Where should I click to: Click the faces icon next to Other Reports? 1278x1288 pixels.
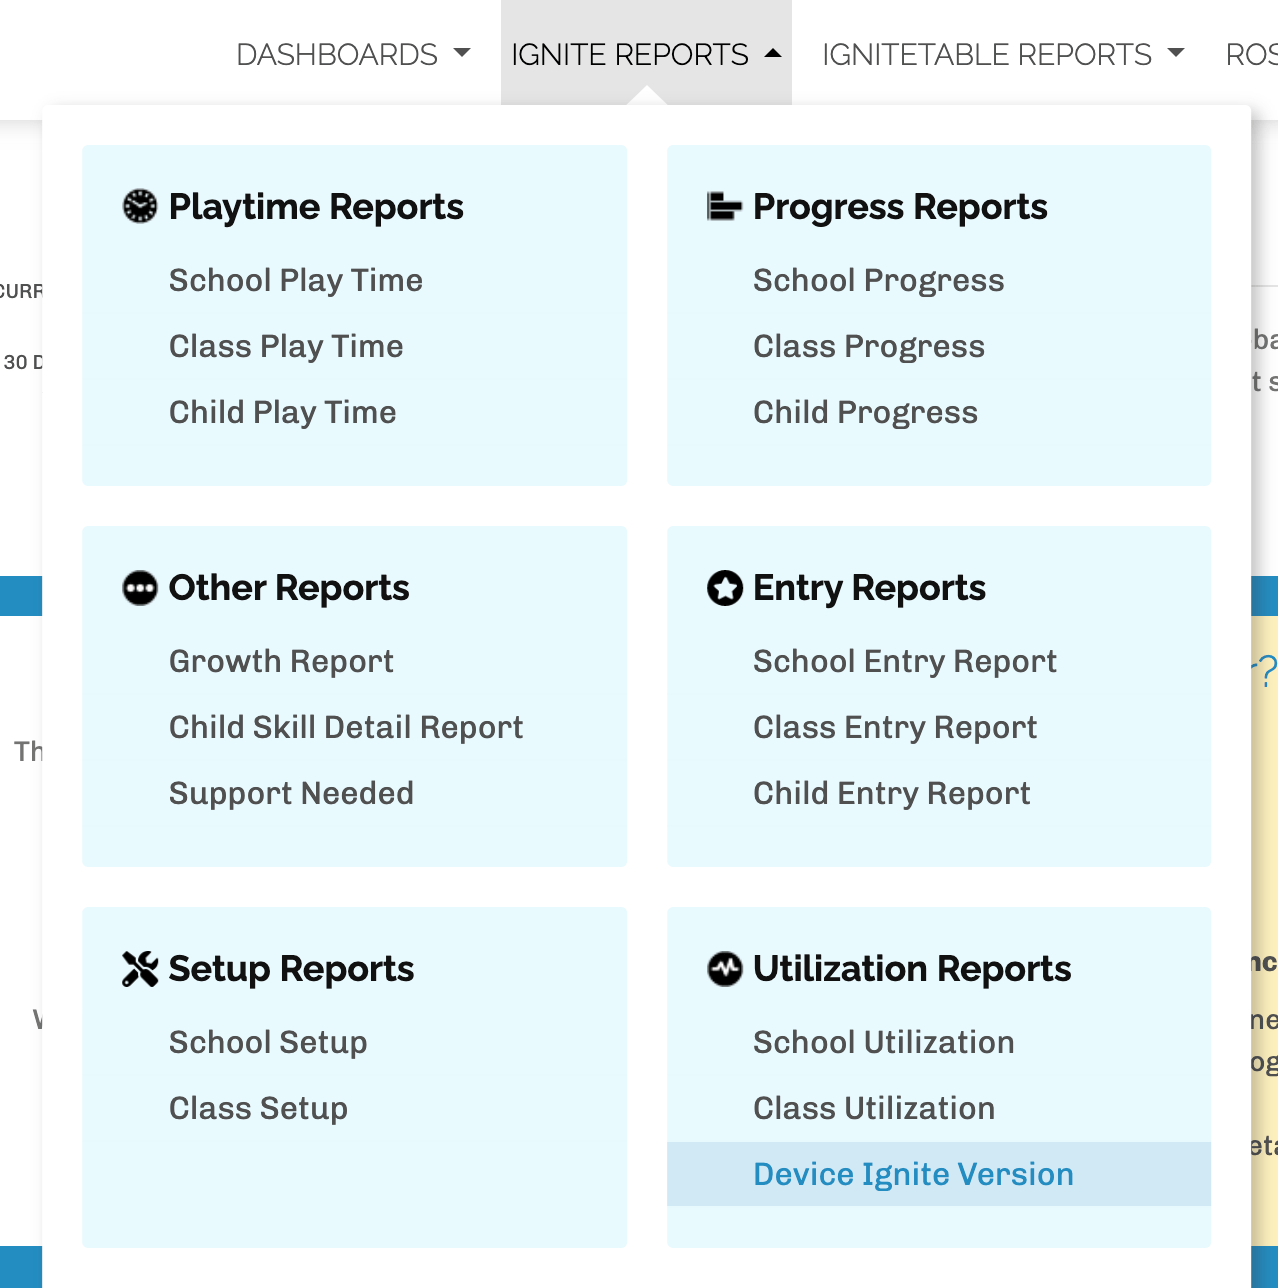pos(139,588)
